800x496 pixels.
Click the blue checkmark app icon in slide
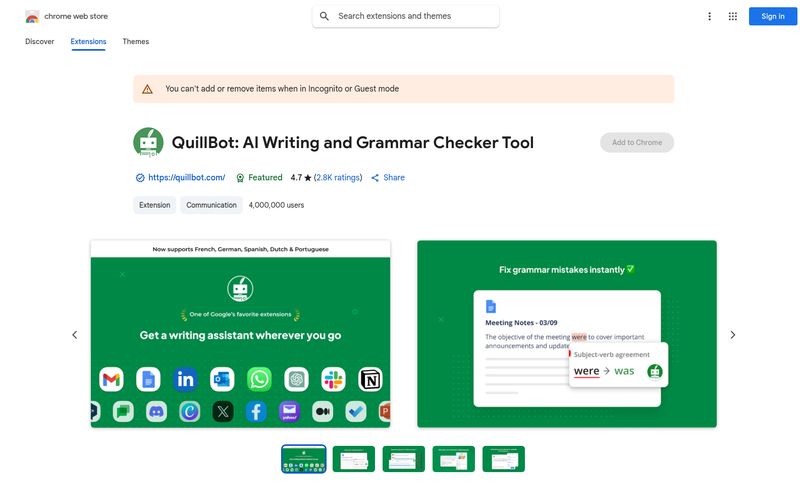356,411
